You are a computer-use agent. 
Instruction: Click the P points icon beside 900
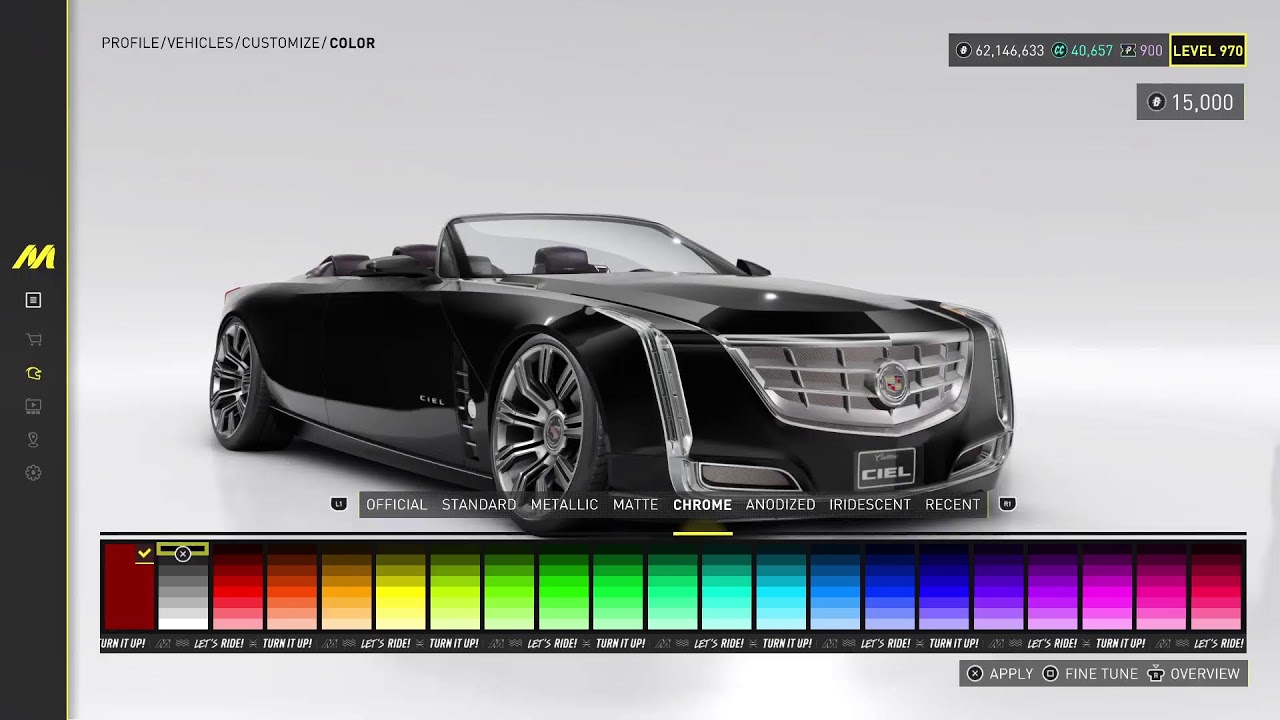tap(1128, 50)
